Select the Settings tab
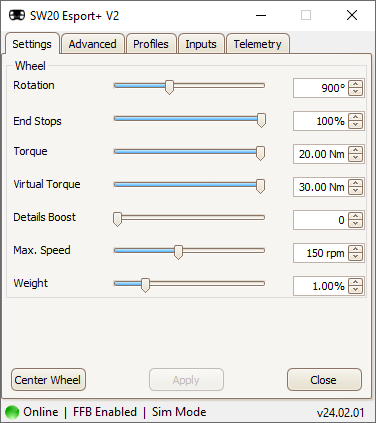The image size is (376, 423). 32,44
